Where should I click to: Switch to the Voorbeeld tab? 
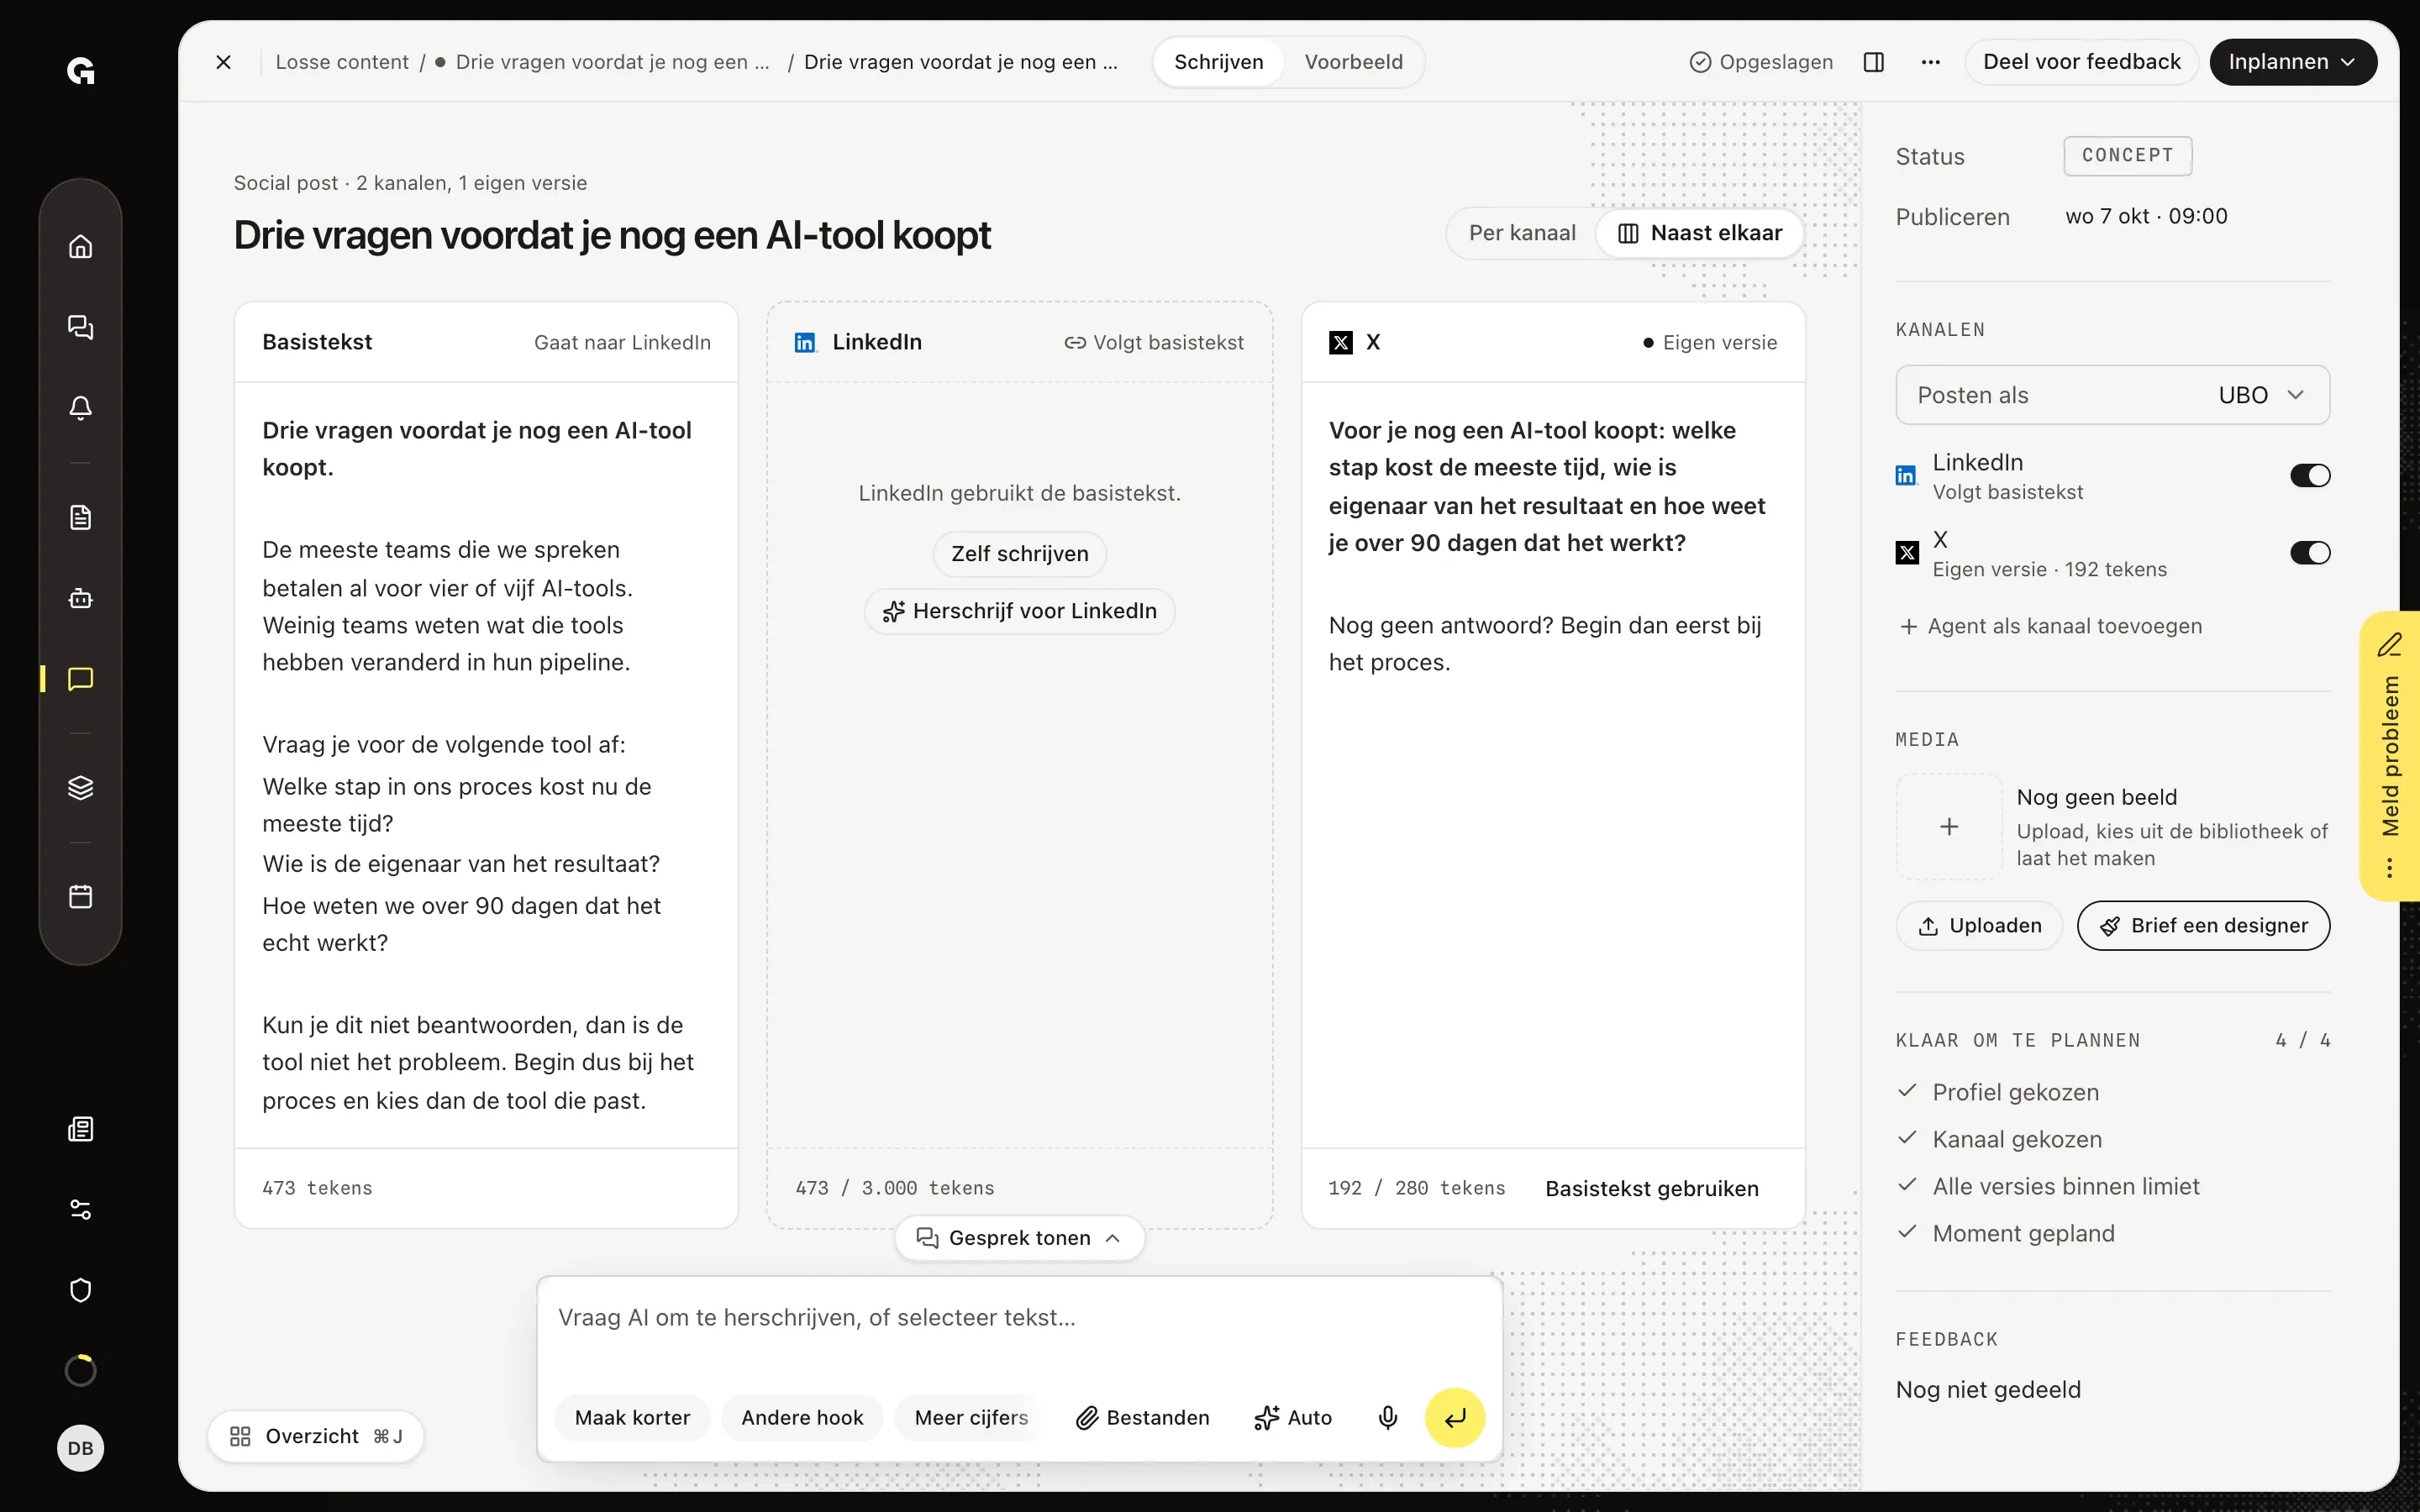[1353, 62]
